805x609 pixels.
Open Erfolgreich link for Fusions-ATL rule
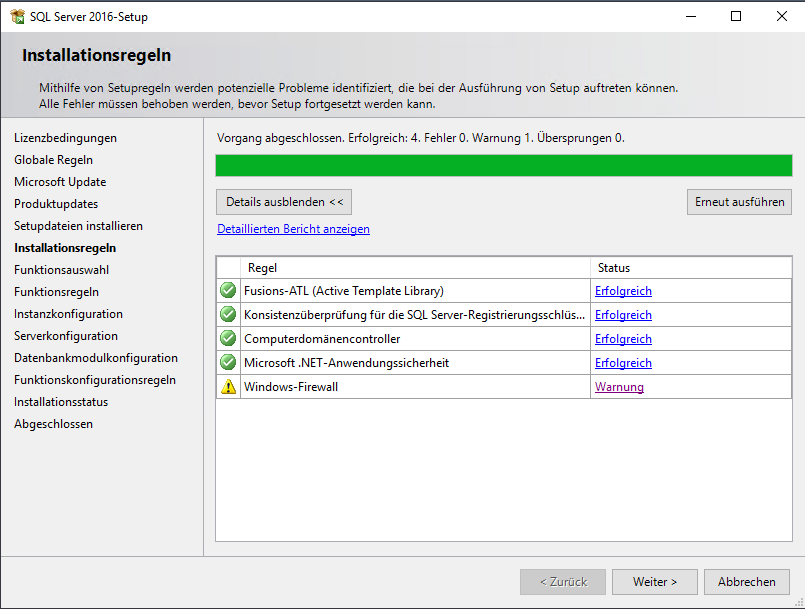(623, 291)
